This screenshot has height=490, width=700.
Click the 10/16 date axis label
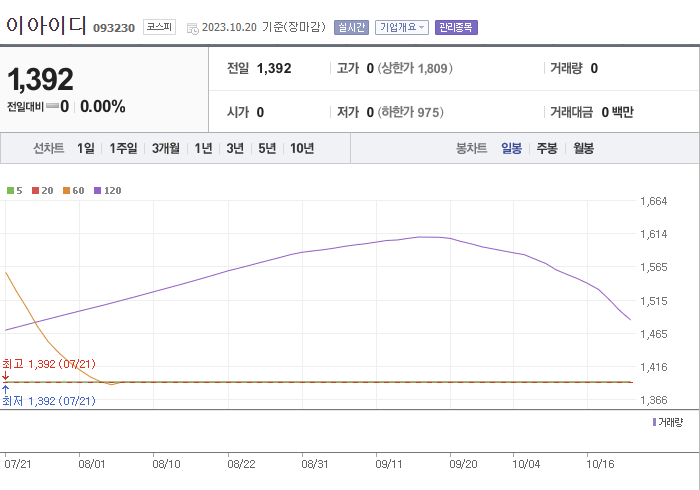(x=600, y=464)
